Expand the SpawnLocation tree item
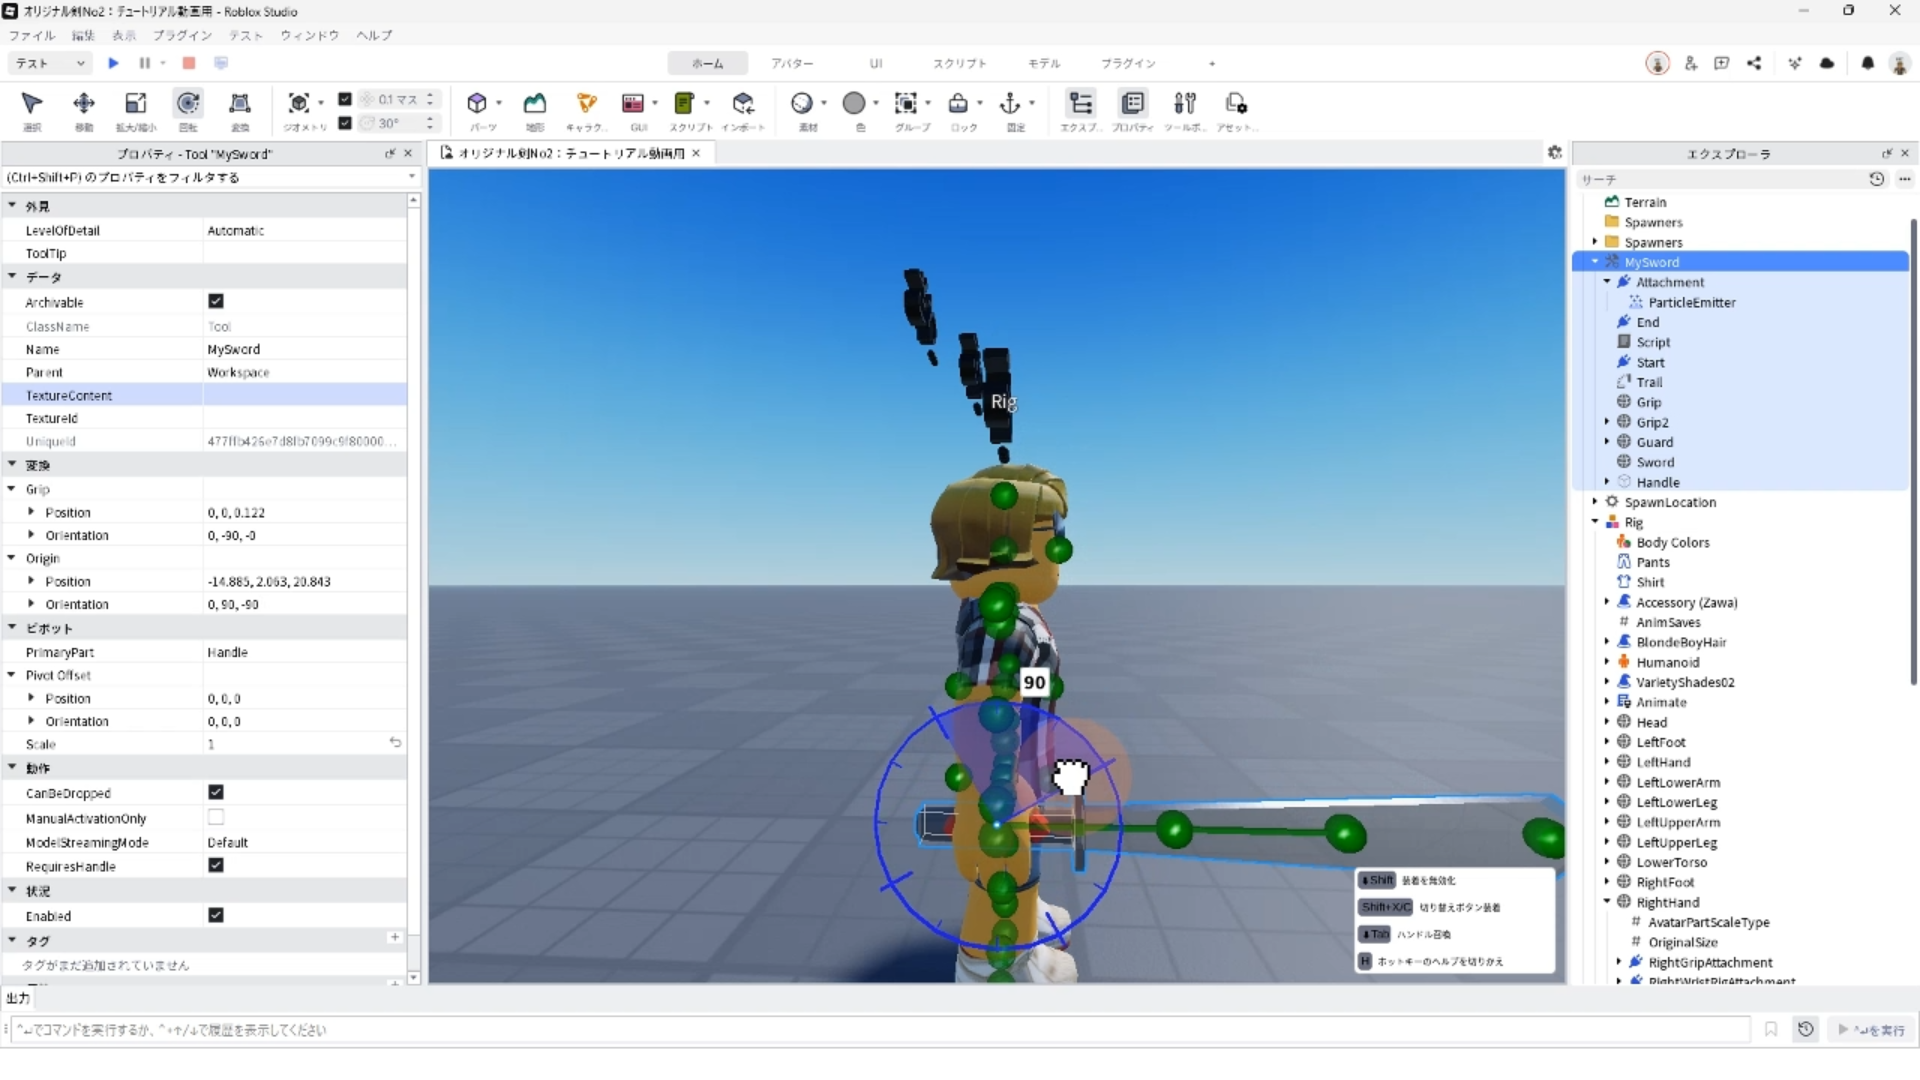Image resolution: width=1920 pixels, height=1080 pixels. click(1595, 502)
